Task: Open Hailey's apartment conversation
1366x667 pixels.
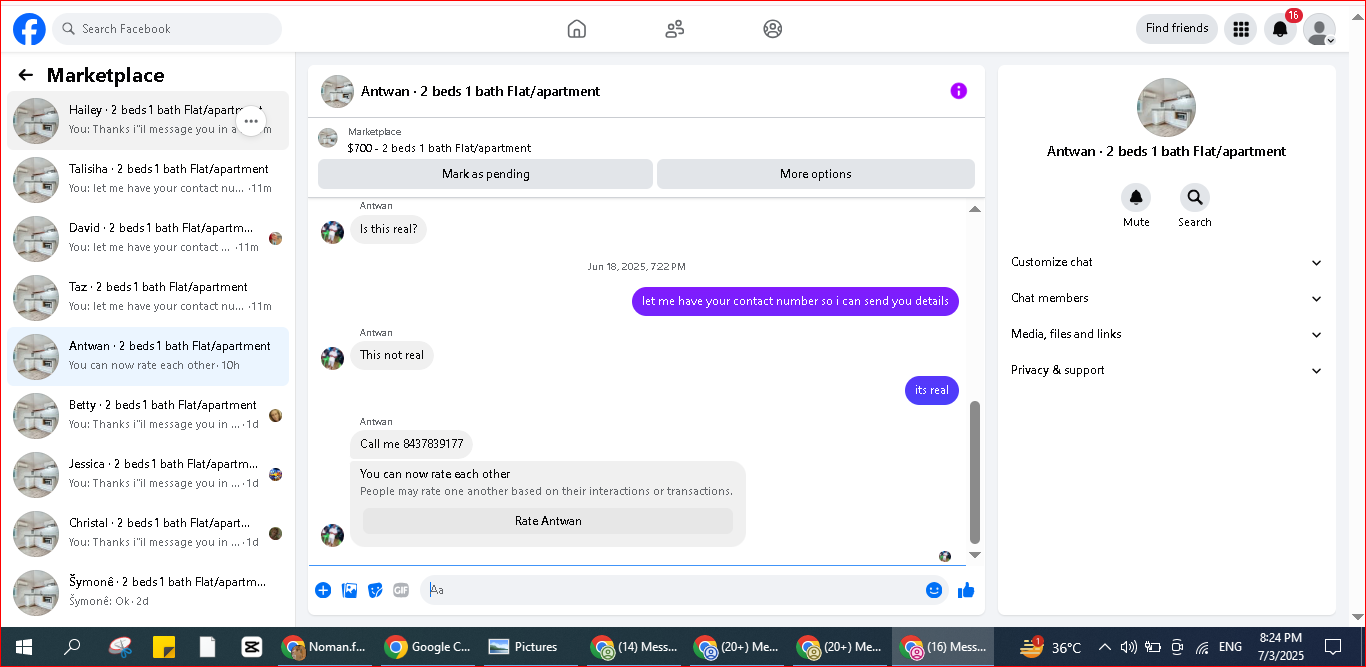Action: pos(148,120)
